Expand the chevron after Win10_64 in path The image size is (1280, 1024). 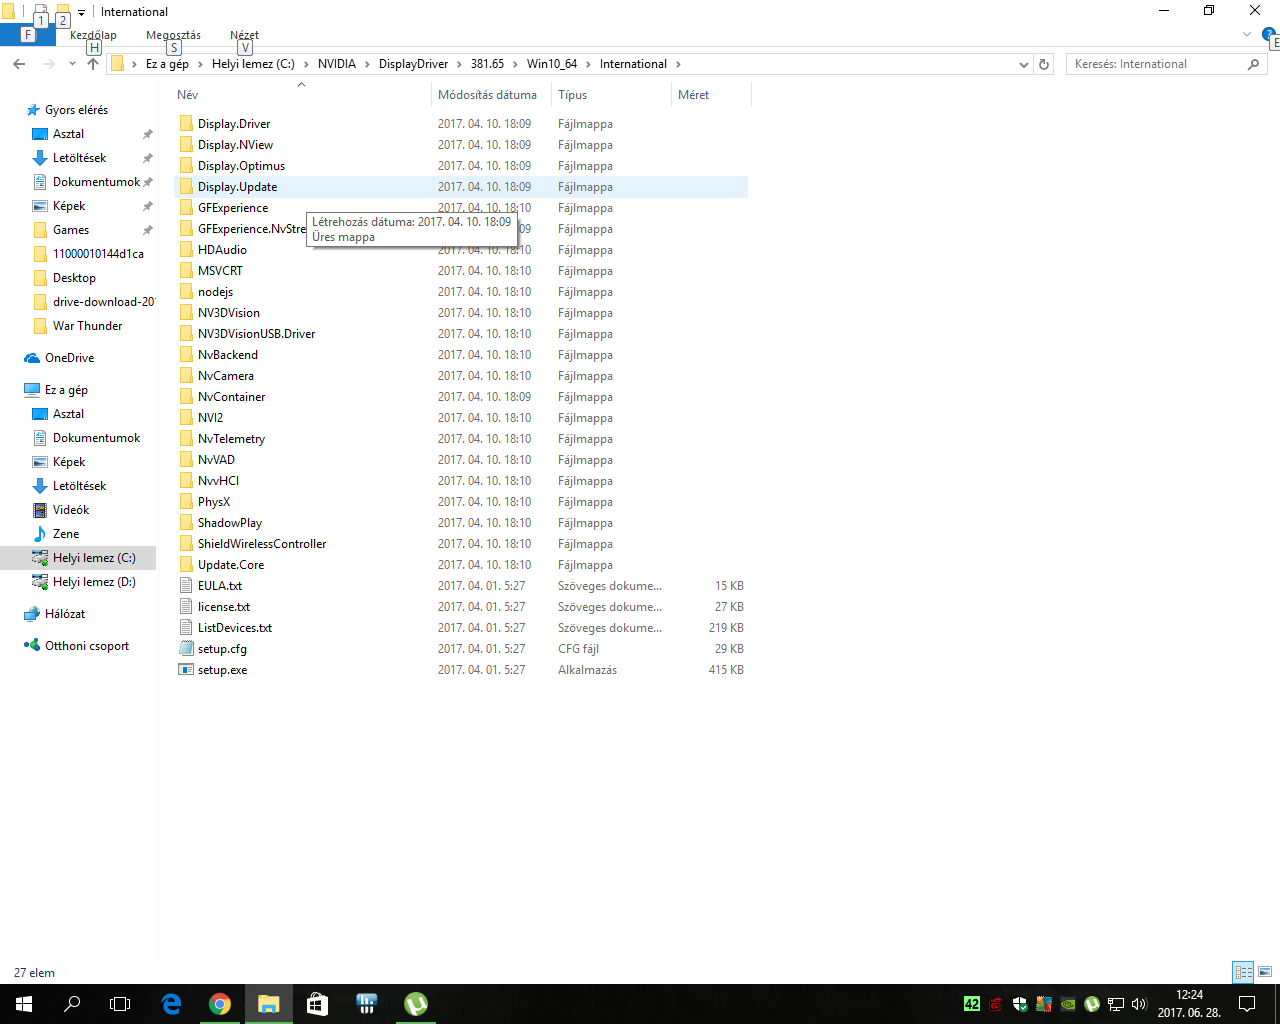pyautogui.click(x=588, y=64)
